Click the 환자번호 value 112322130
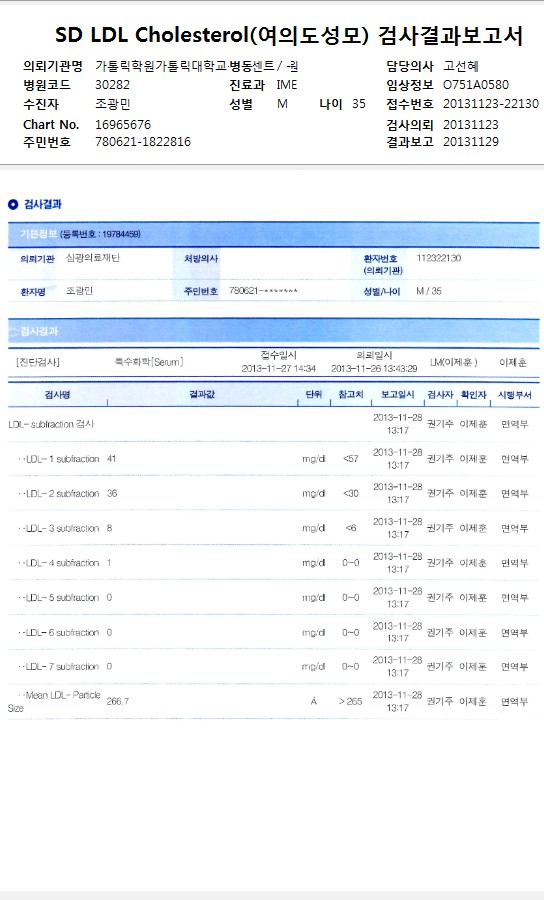This screenshot has width=544, height=900. (x=438, y=258)
